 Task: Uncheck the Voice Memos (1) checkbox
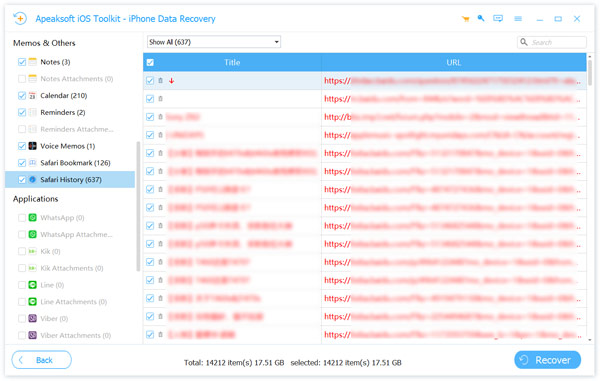pos(22,146)
